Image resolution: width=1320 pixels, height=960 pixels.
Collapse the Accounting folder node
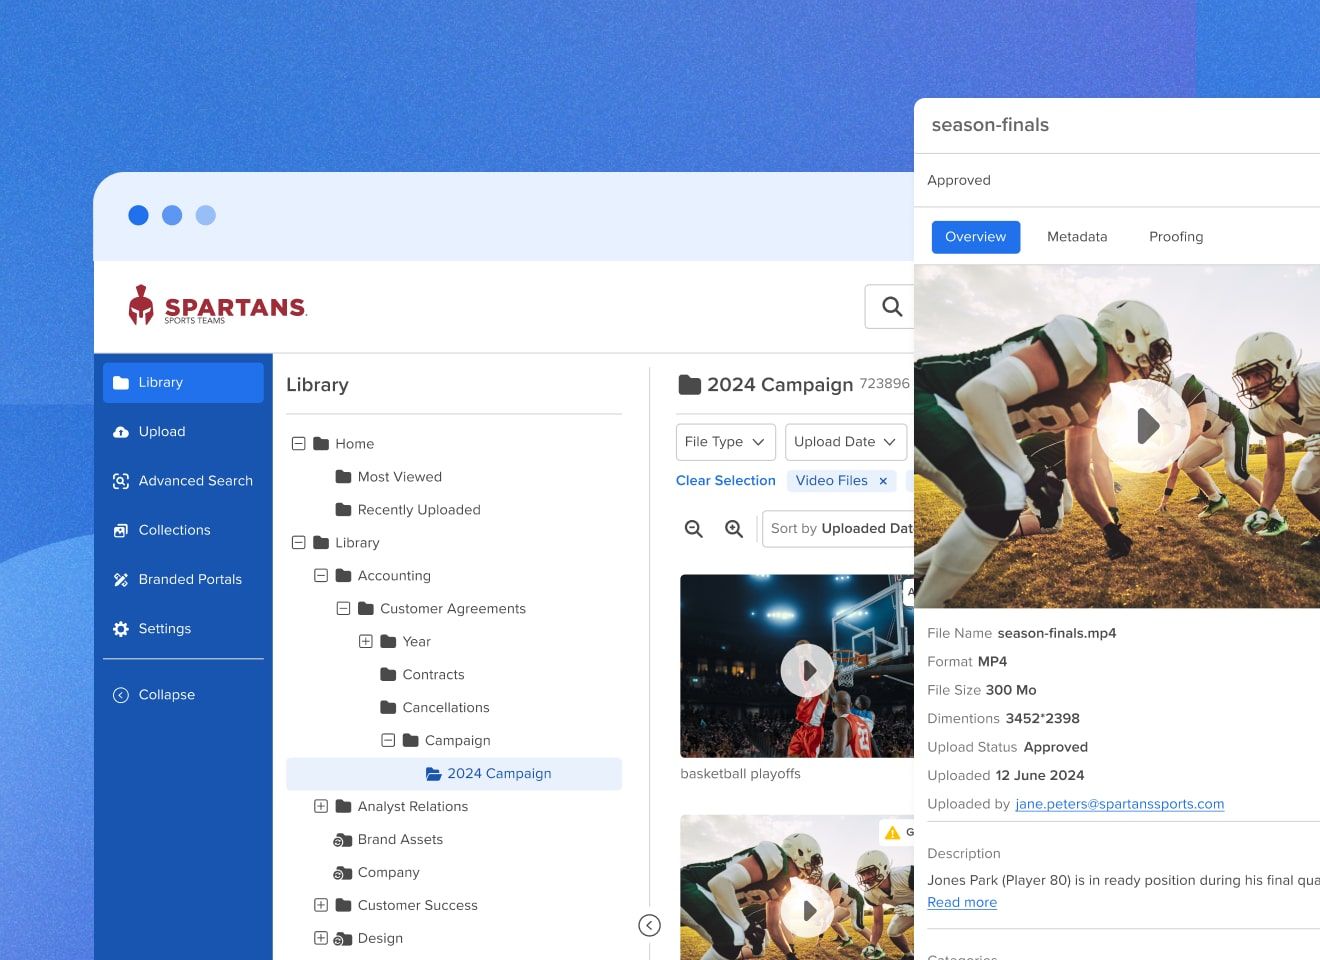pos(321,575)
